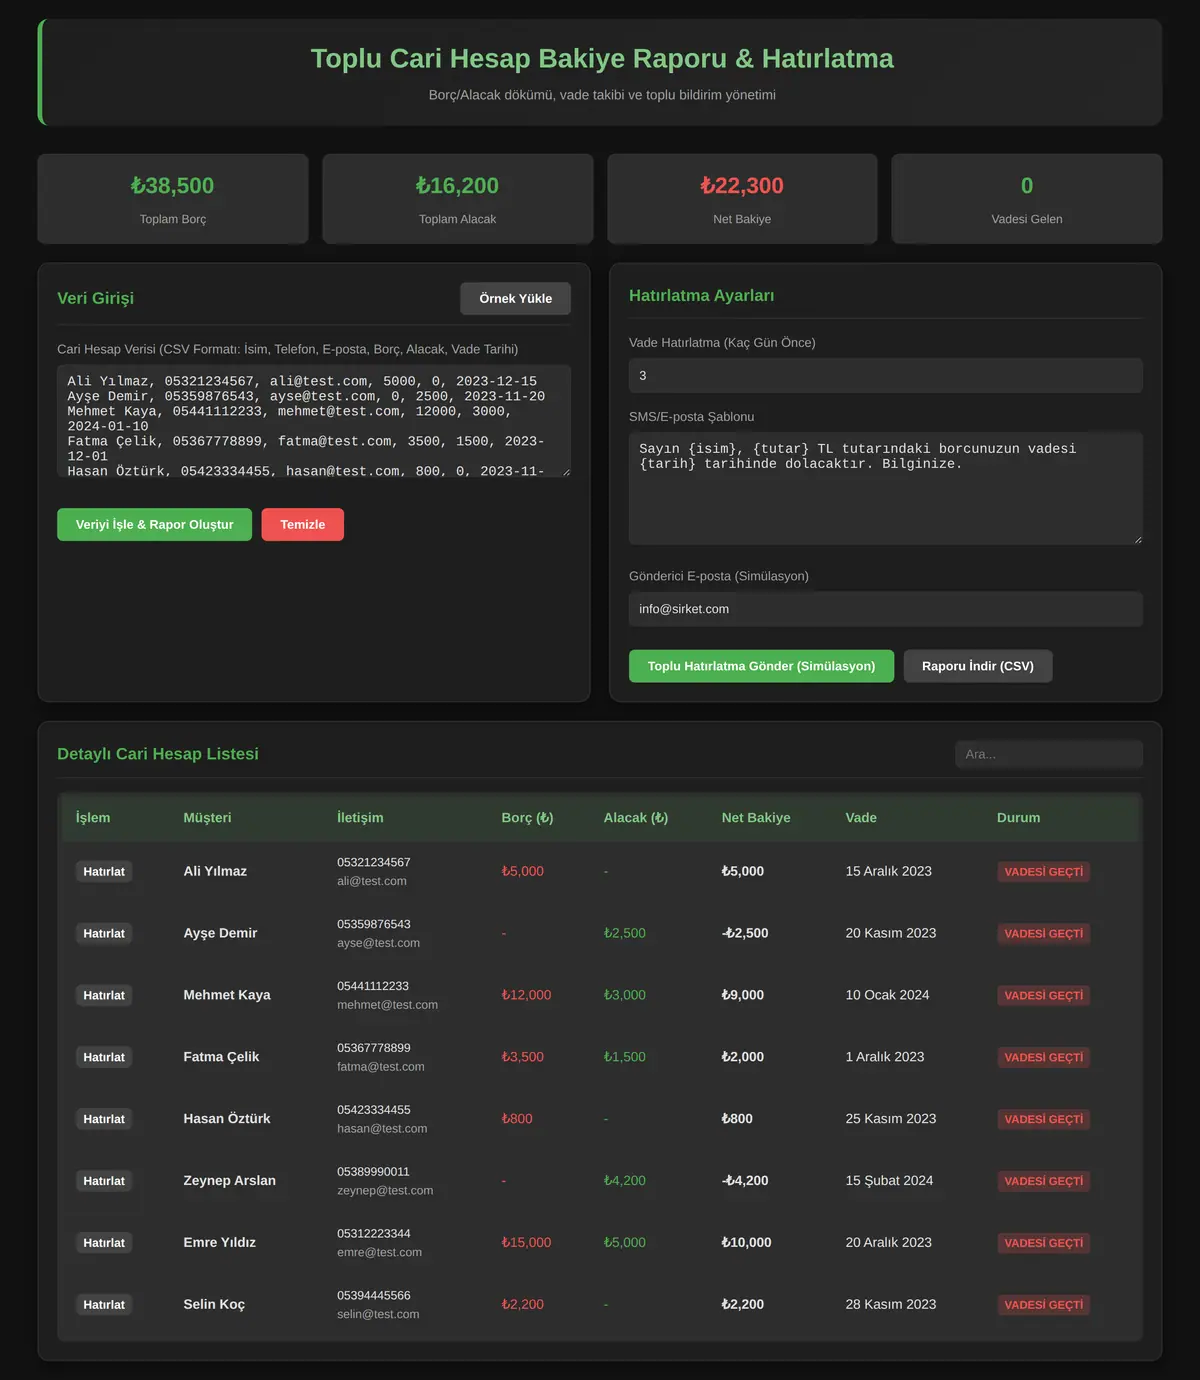Click the customer name Selin Koç

(214, 1305)
